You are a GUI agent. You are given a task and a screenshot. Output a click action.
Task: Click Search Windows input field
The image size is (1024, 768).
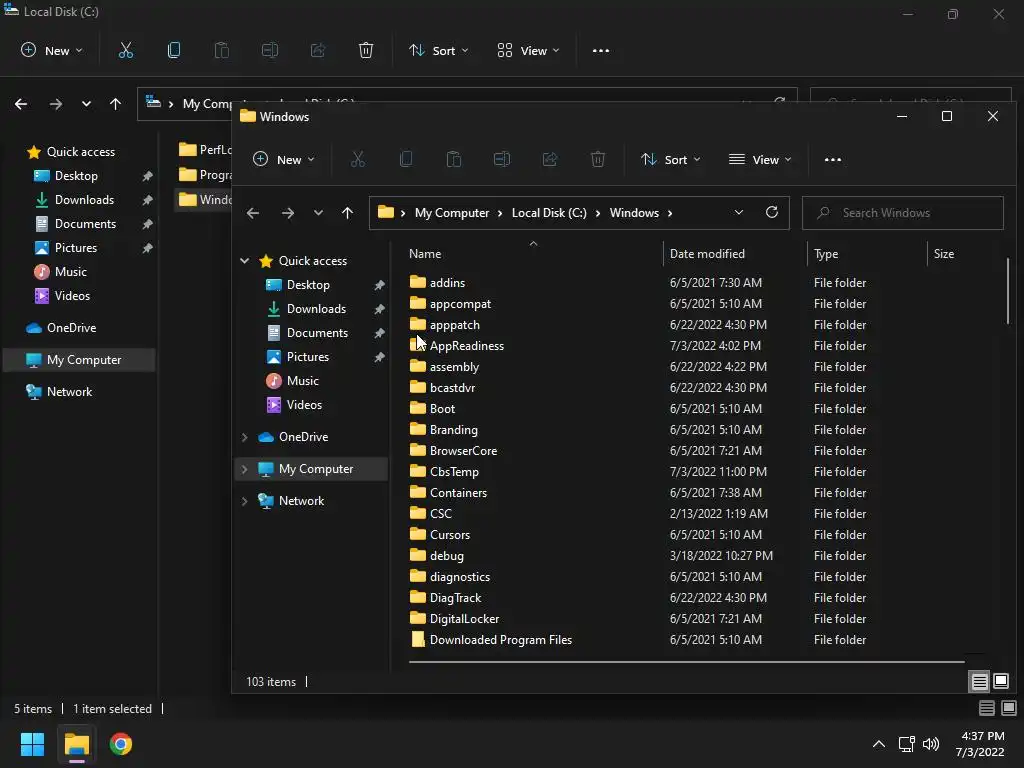tap(903, 213)
